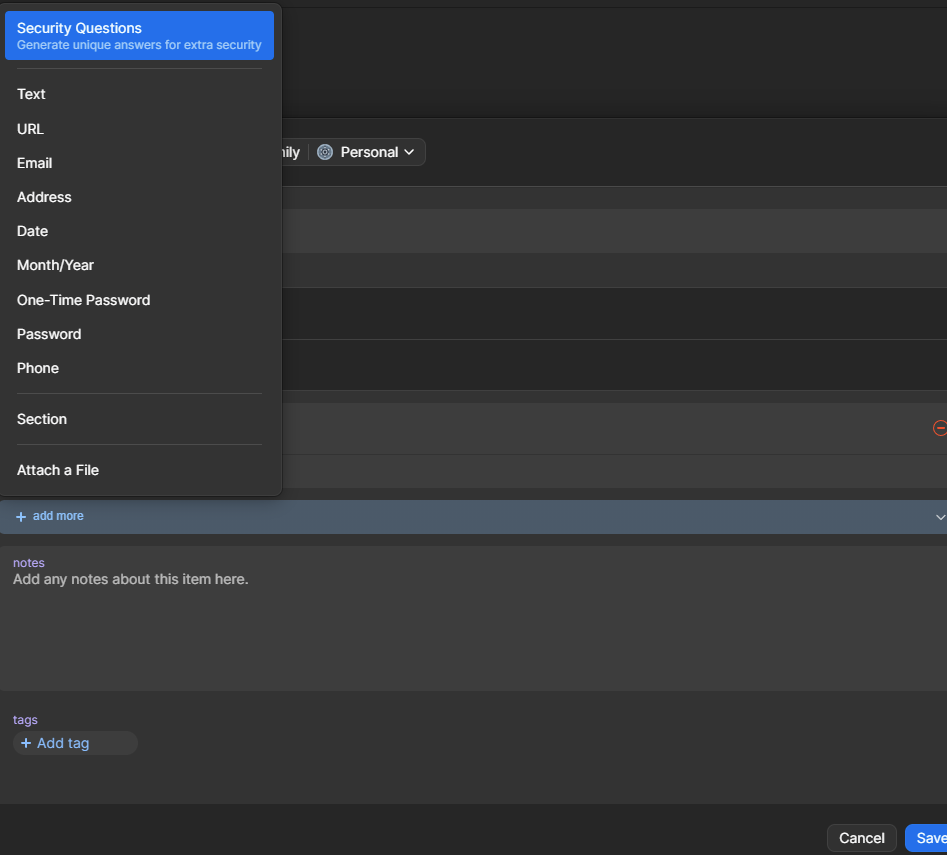Viewport: 947px width, 855px height.
Task: Insert a new Section
Action: [42, 419]
